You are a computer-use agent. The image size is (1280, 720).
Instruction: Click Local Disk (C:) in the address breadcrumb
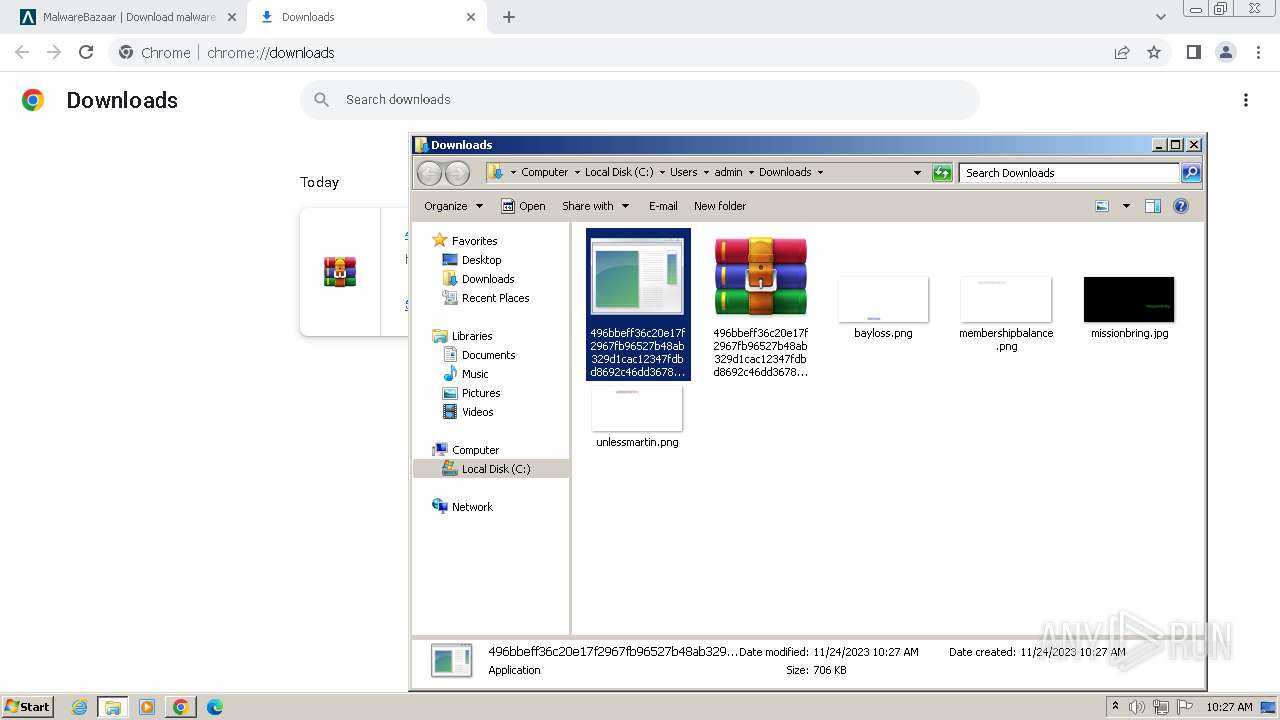click(x=619, y=172)
